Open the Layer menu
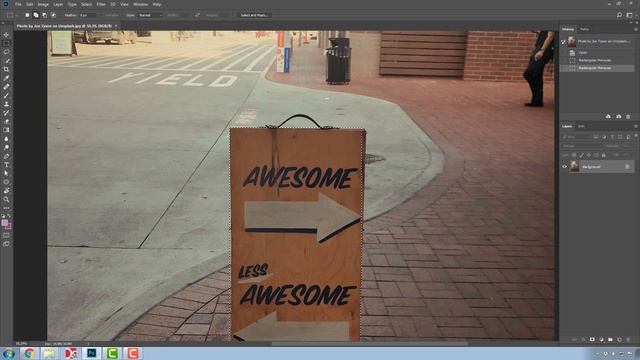Viewport: 640px width, 360px height. [x=58, y=4]
